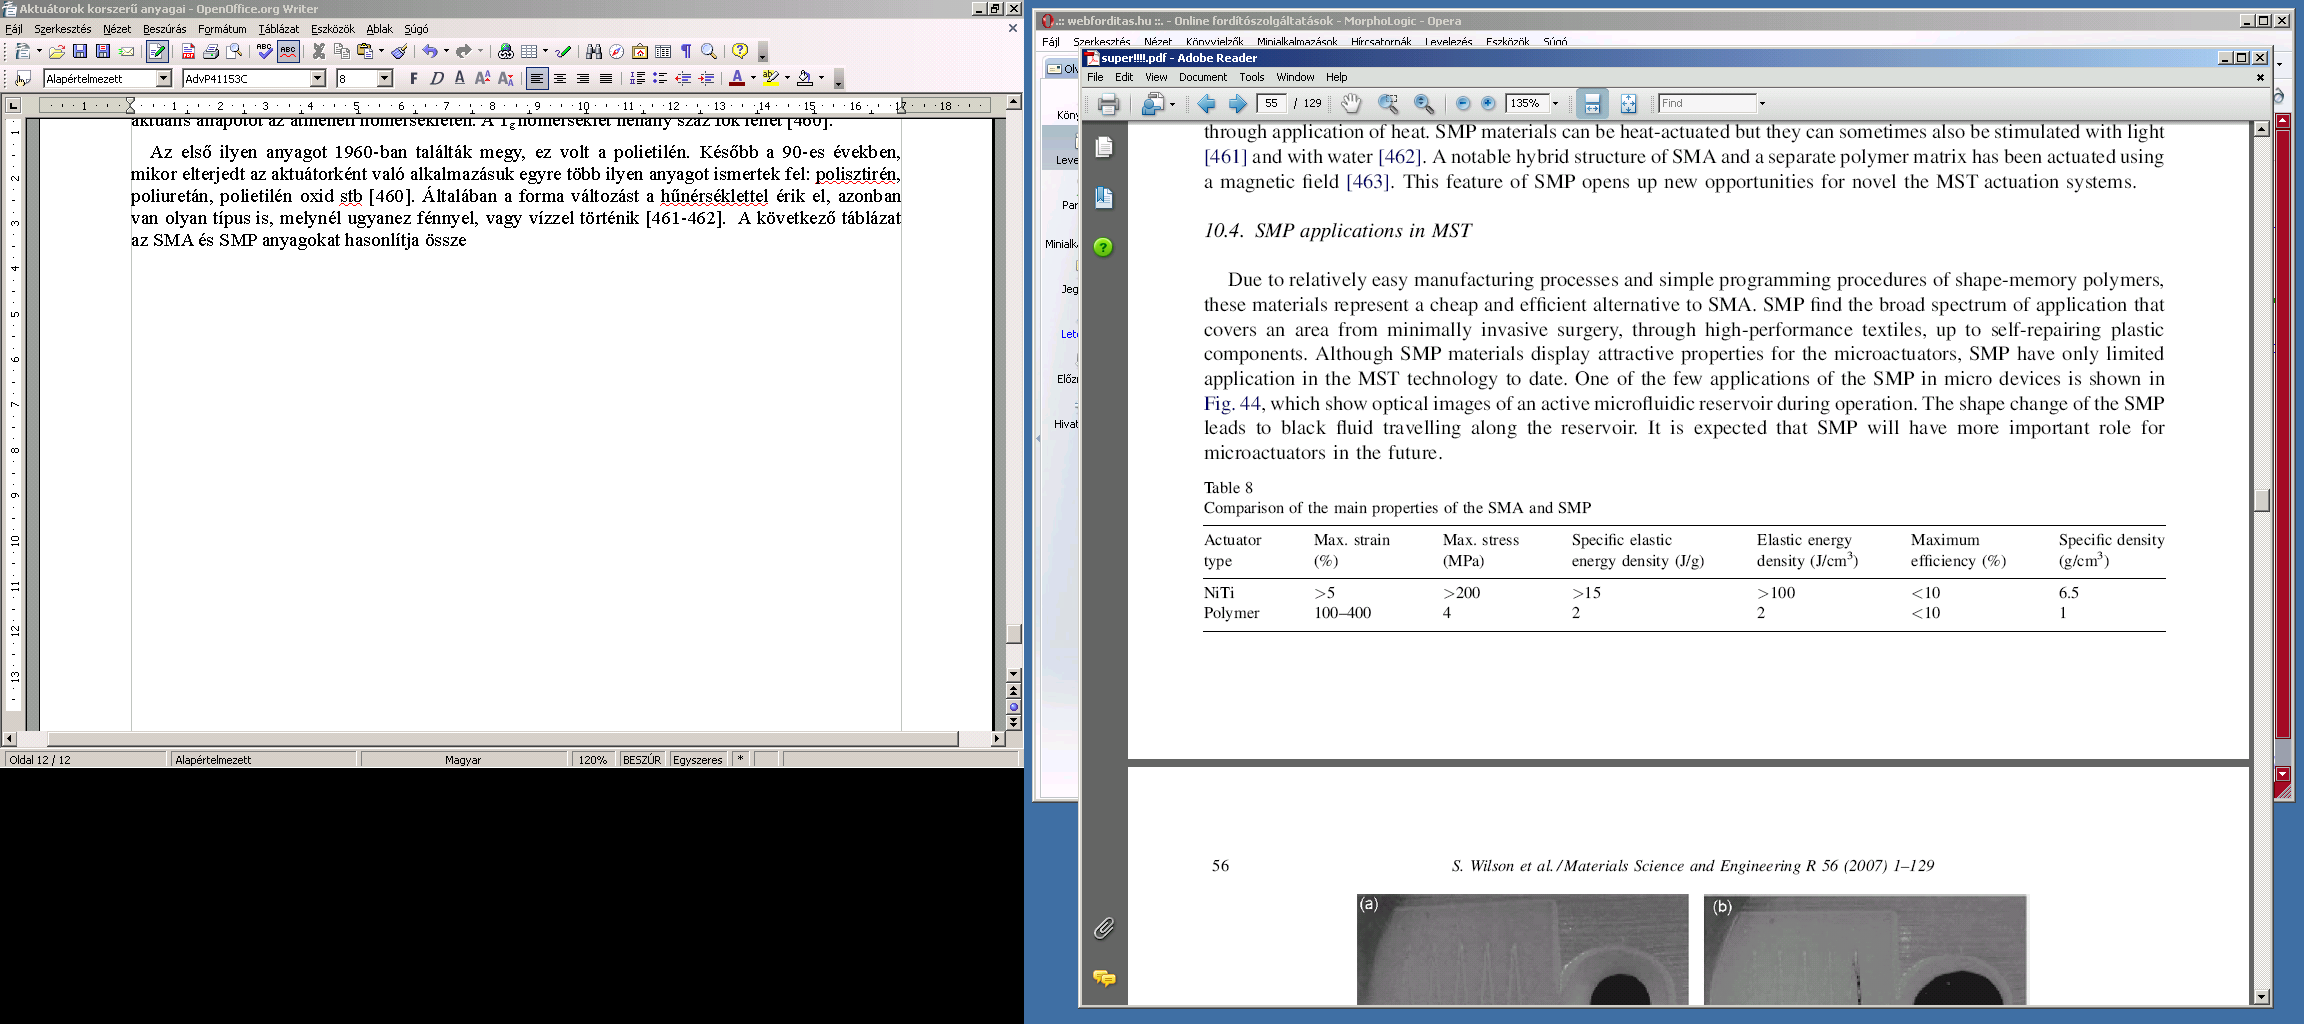Open Find & Replace binoculars icon

(594, 51)
